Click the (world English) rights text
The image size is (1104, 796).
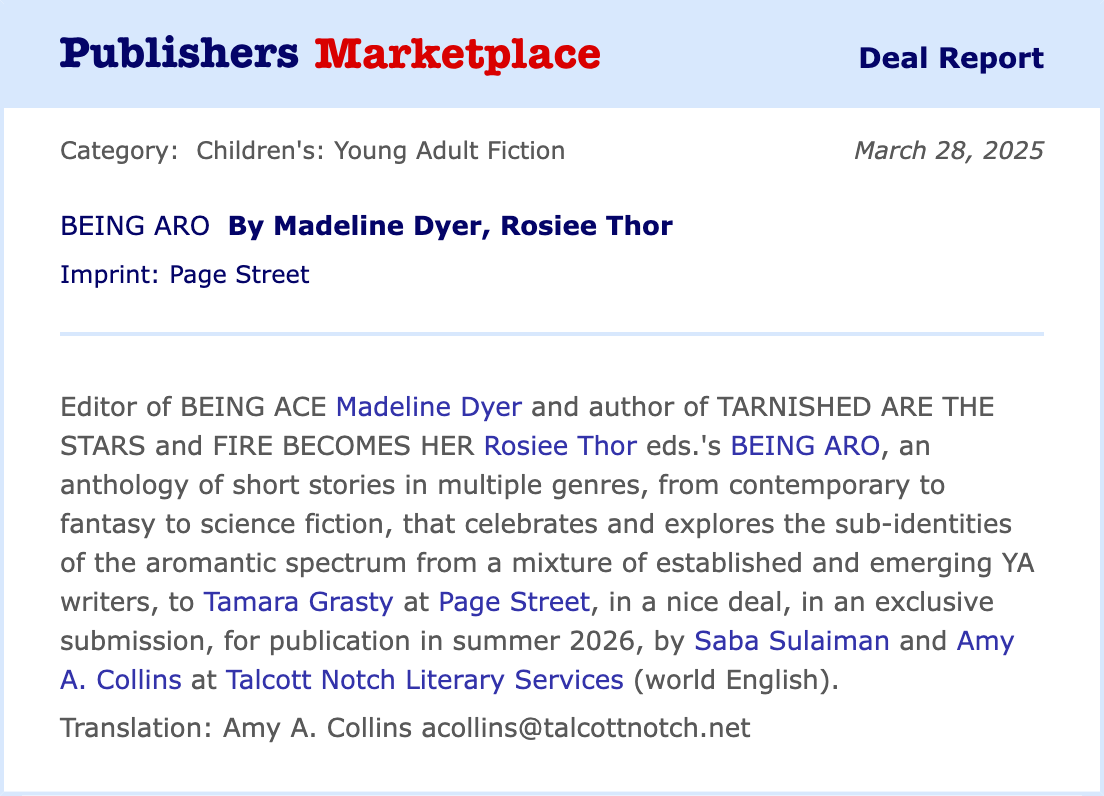pos(734,680)
